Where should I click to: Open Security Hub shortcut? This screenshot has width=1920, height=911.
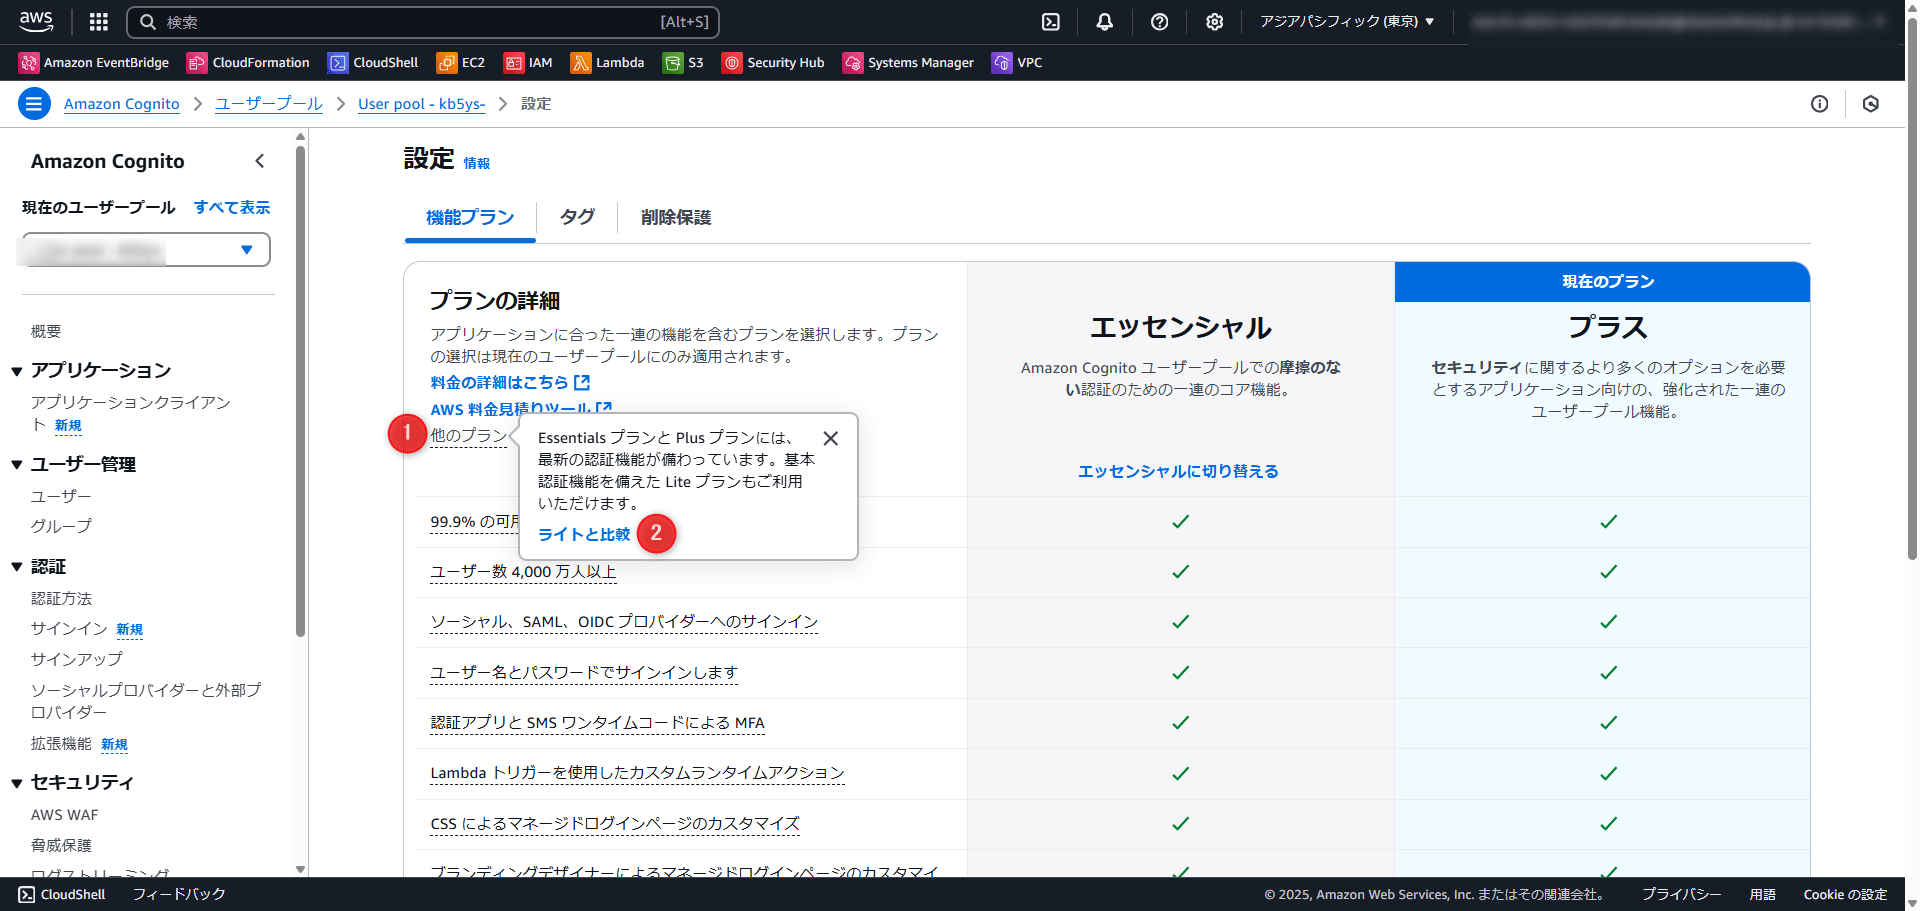tap(774, 62)
